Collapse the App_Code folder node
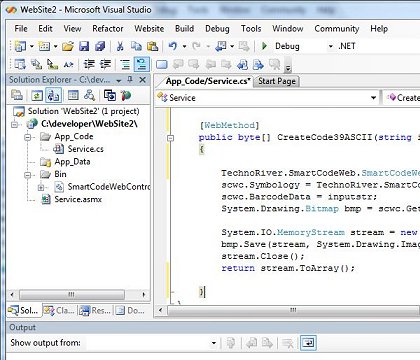Image resolution: width=420 pixels, height=360 pixels. [x=28, y=137]
